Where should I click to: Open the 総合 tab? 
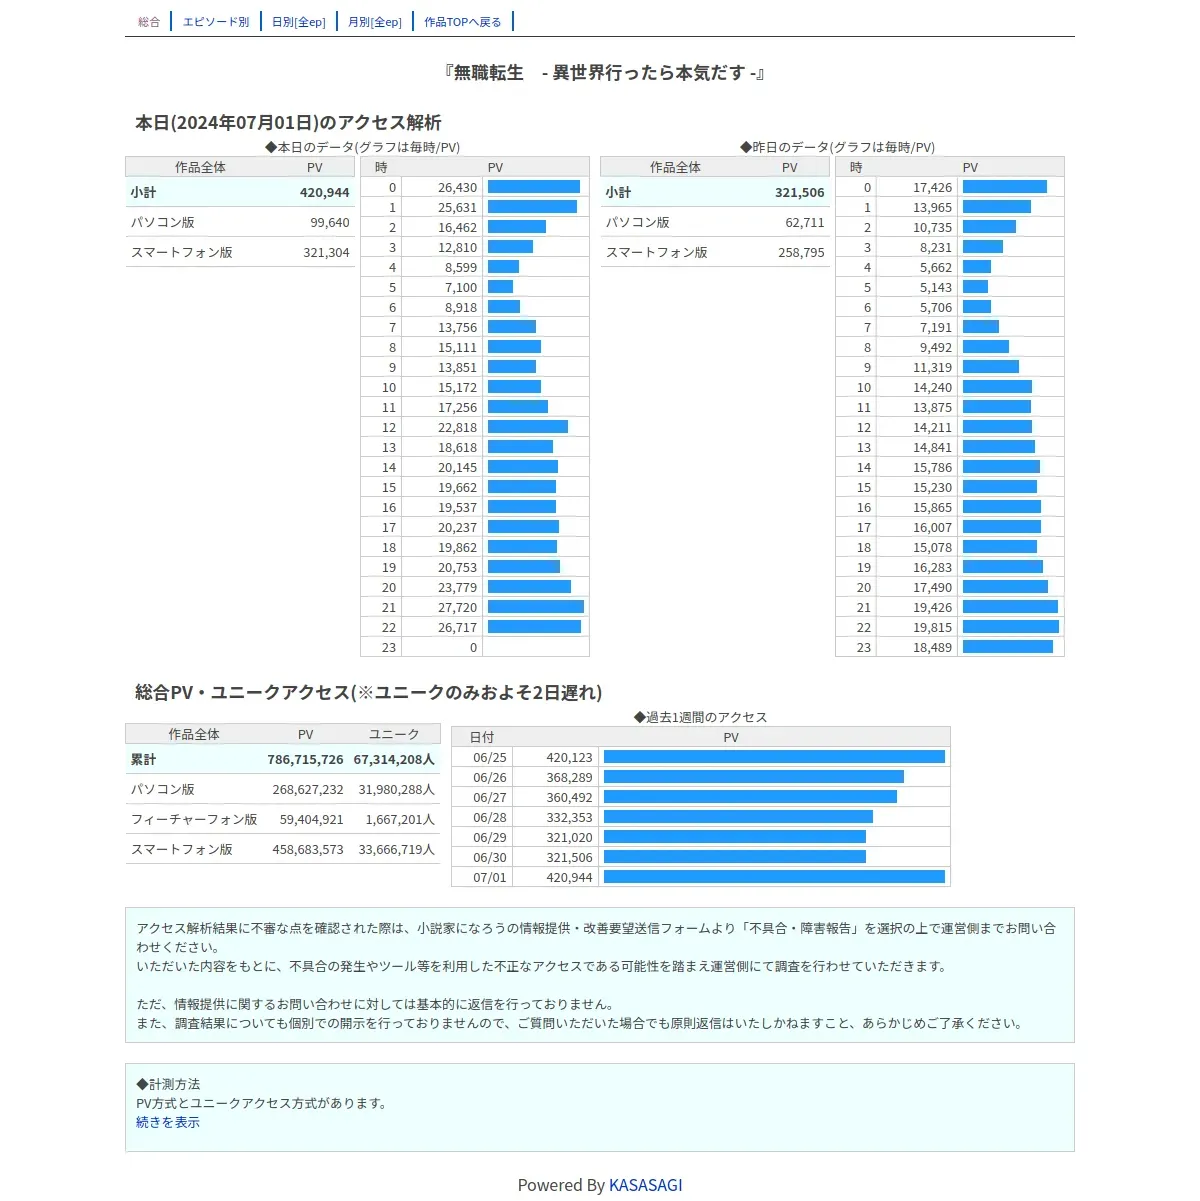click(149, 22)
